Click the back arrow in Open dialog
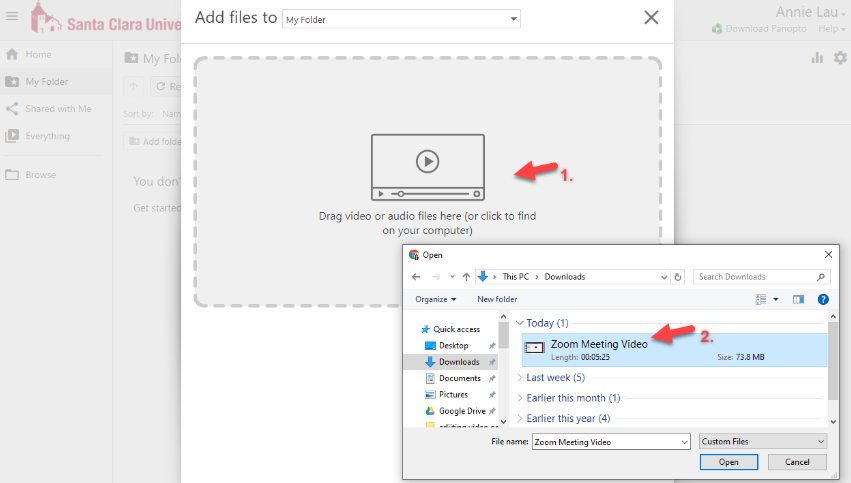Viewport: 851px width, 483px height. click(x=416, y=277)
